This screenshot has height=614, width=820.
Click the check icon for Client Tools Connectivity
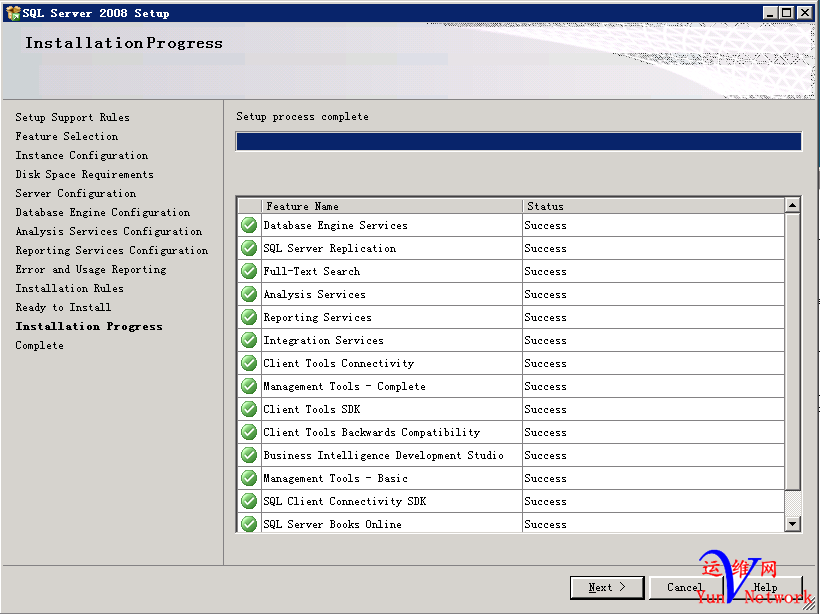point(249,363)
